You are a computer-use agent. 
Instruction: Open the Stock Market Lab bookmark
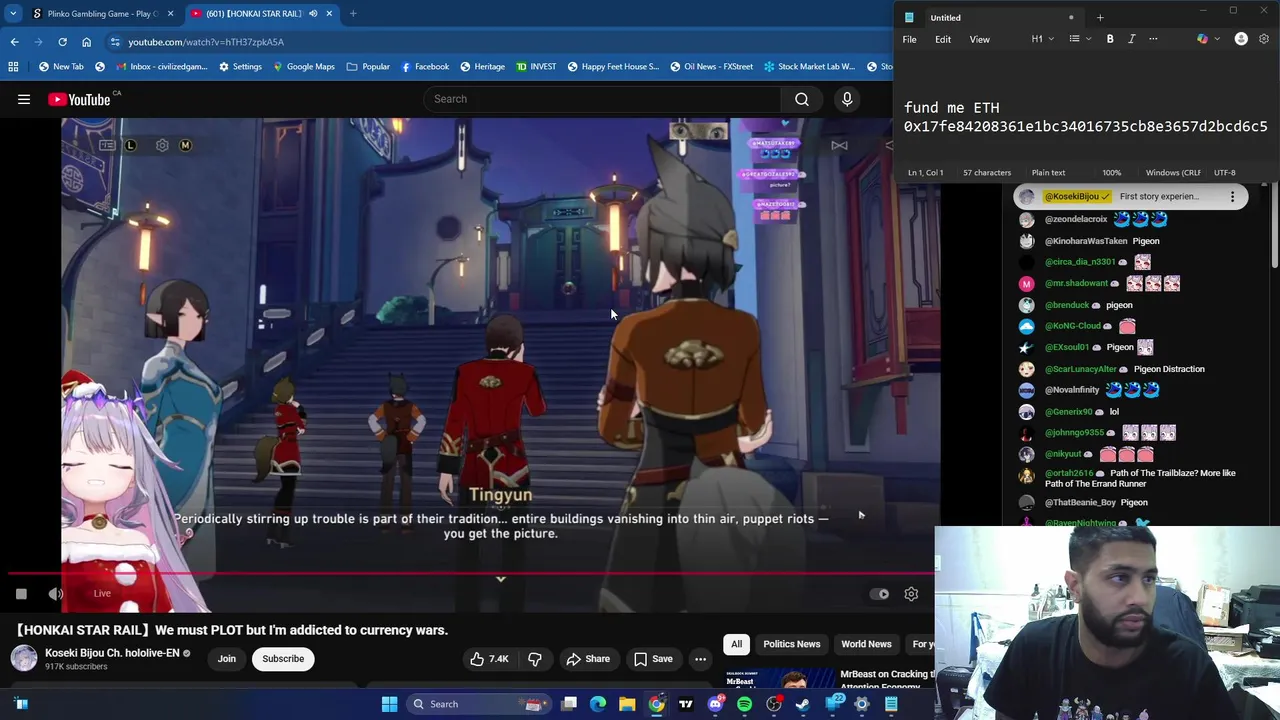[809, 67]
